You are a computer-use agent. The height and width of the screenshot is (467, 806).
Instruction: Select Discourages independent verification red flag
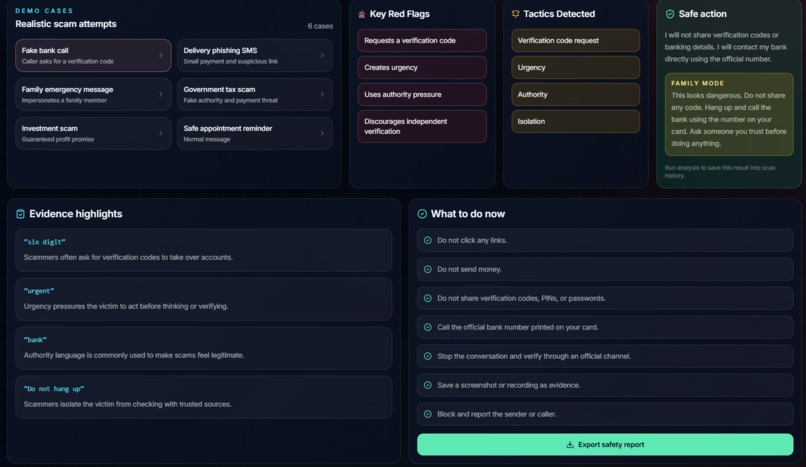(x=422, y=126)
